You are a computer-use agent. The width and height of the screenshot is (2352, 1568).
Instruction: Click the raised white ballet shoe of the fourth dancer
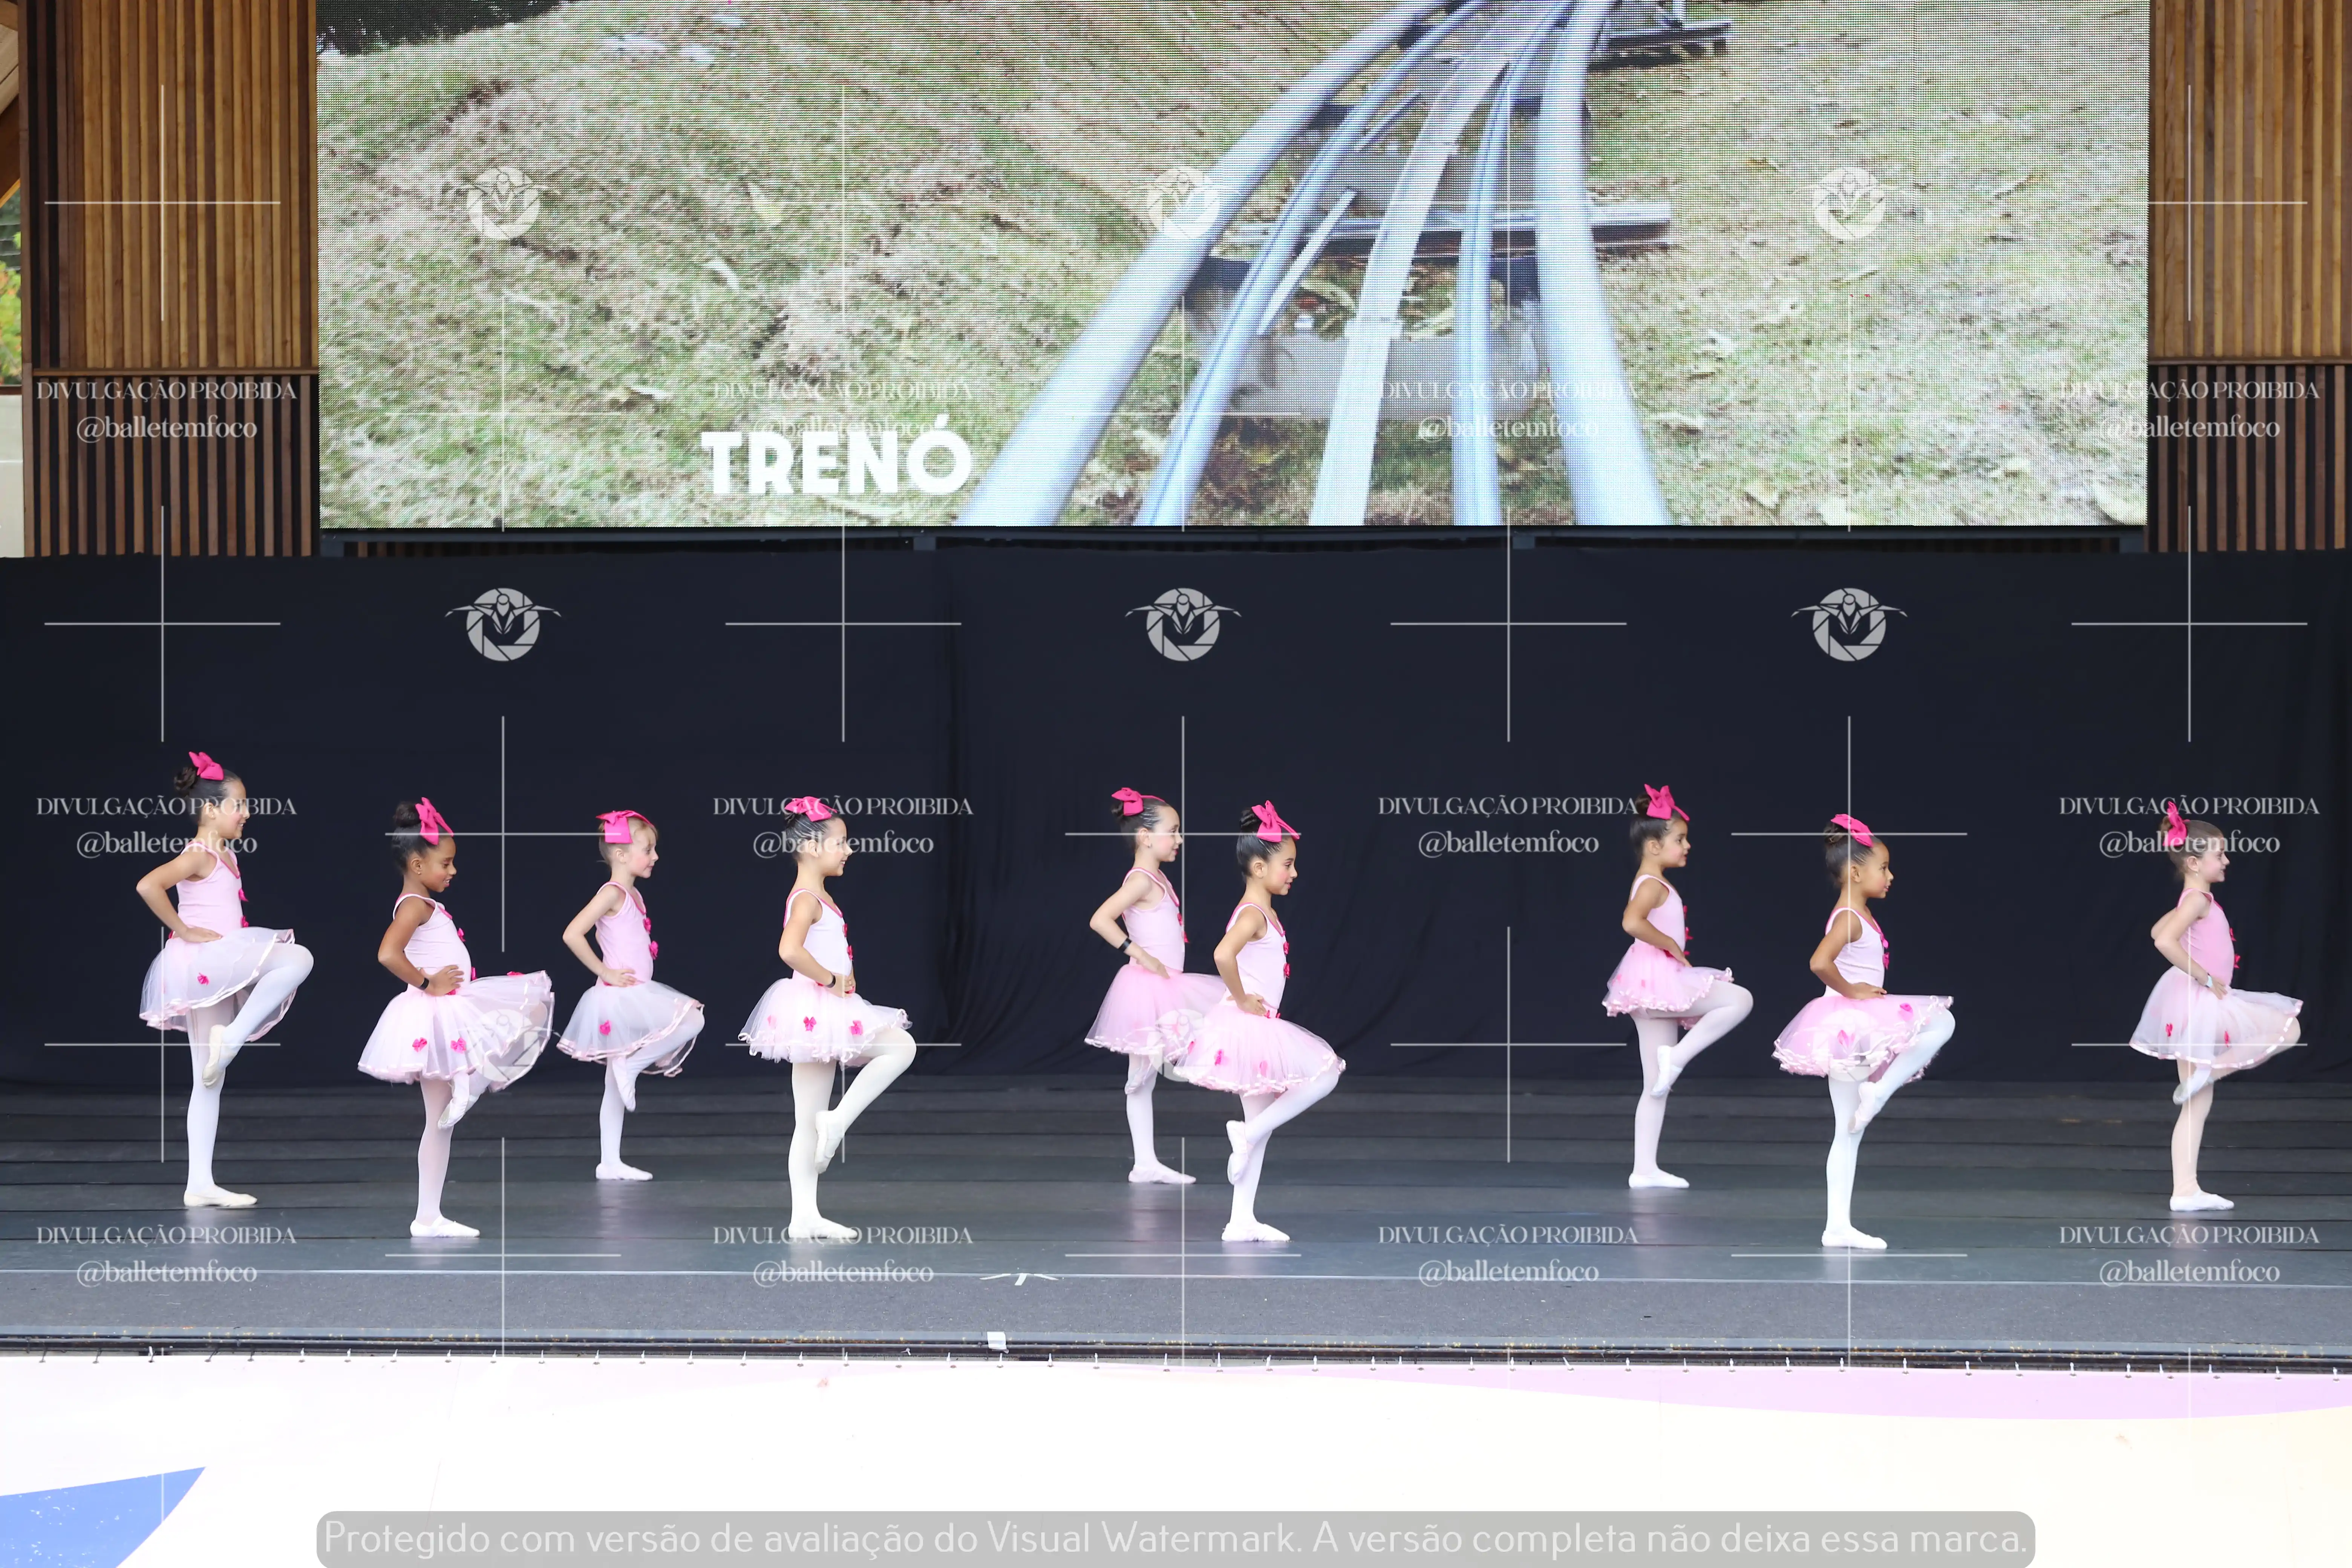tap(826, 1140)
